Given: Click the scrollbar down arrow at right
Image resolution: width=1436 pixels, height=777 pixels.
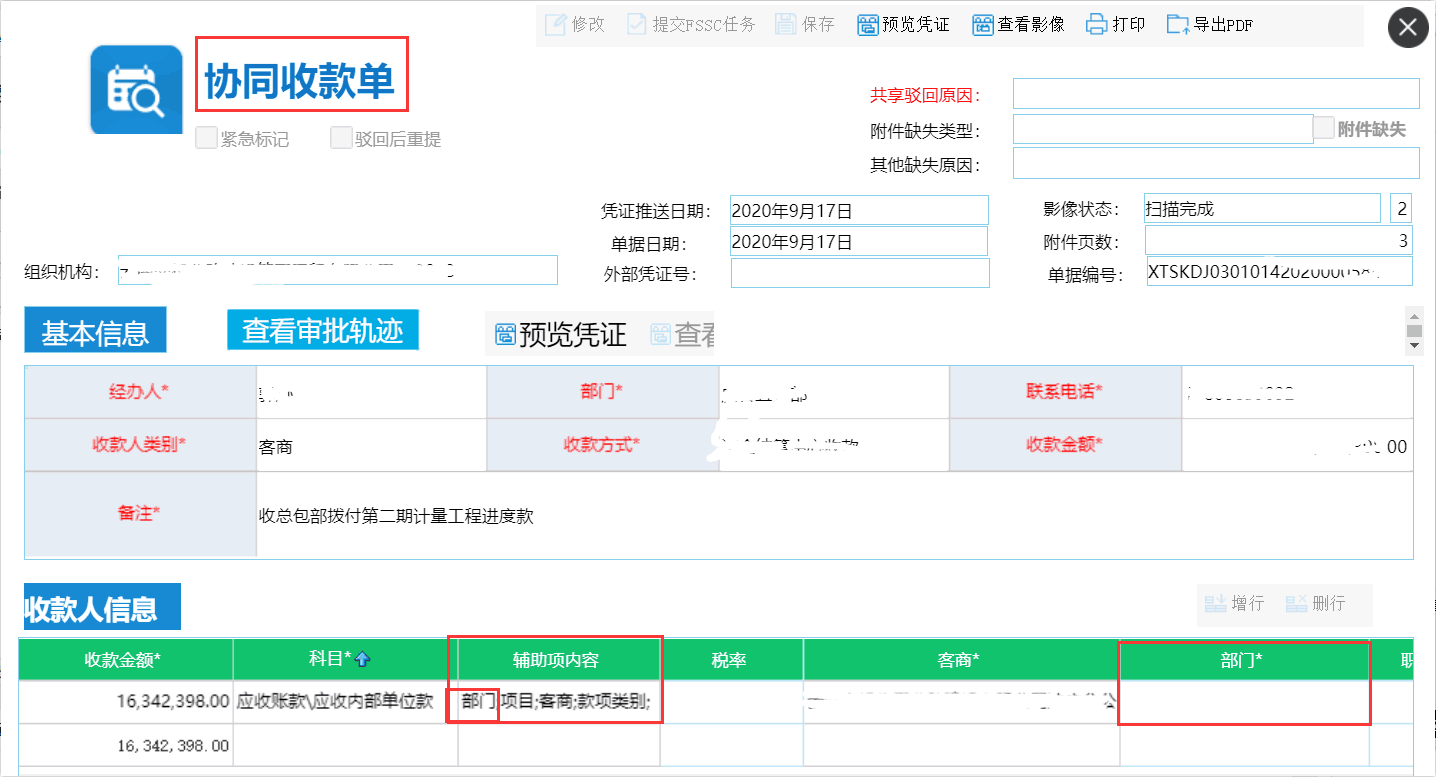Looking at the screenshot, I should tap(1414, 345).
